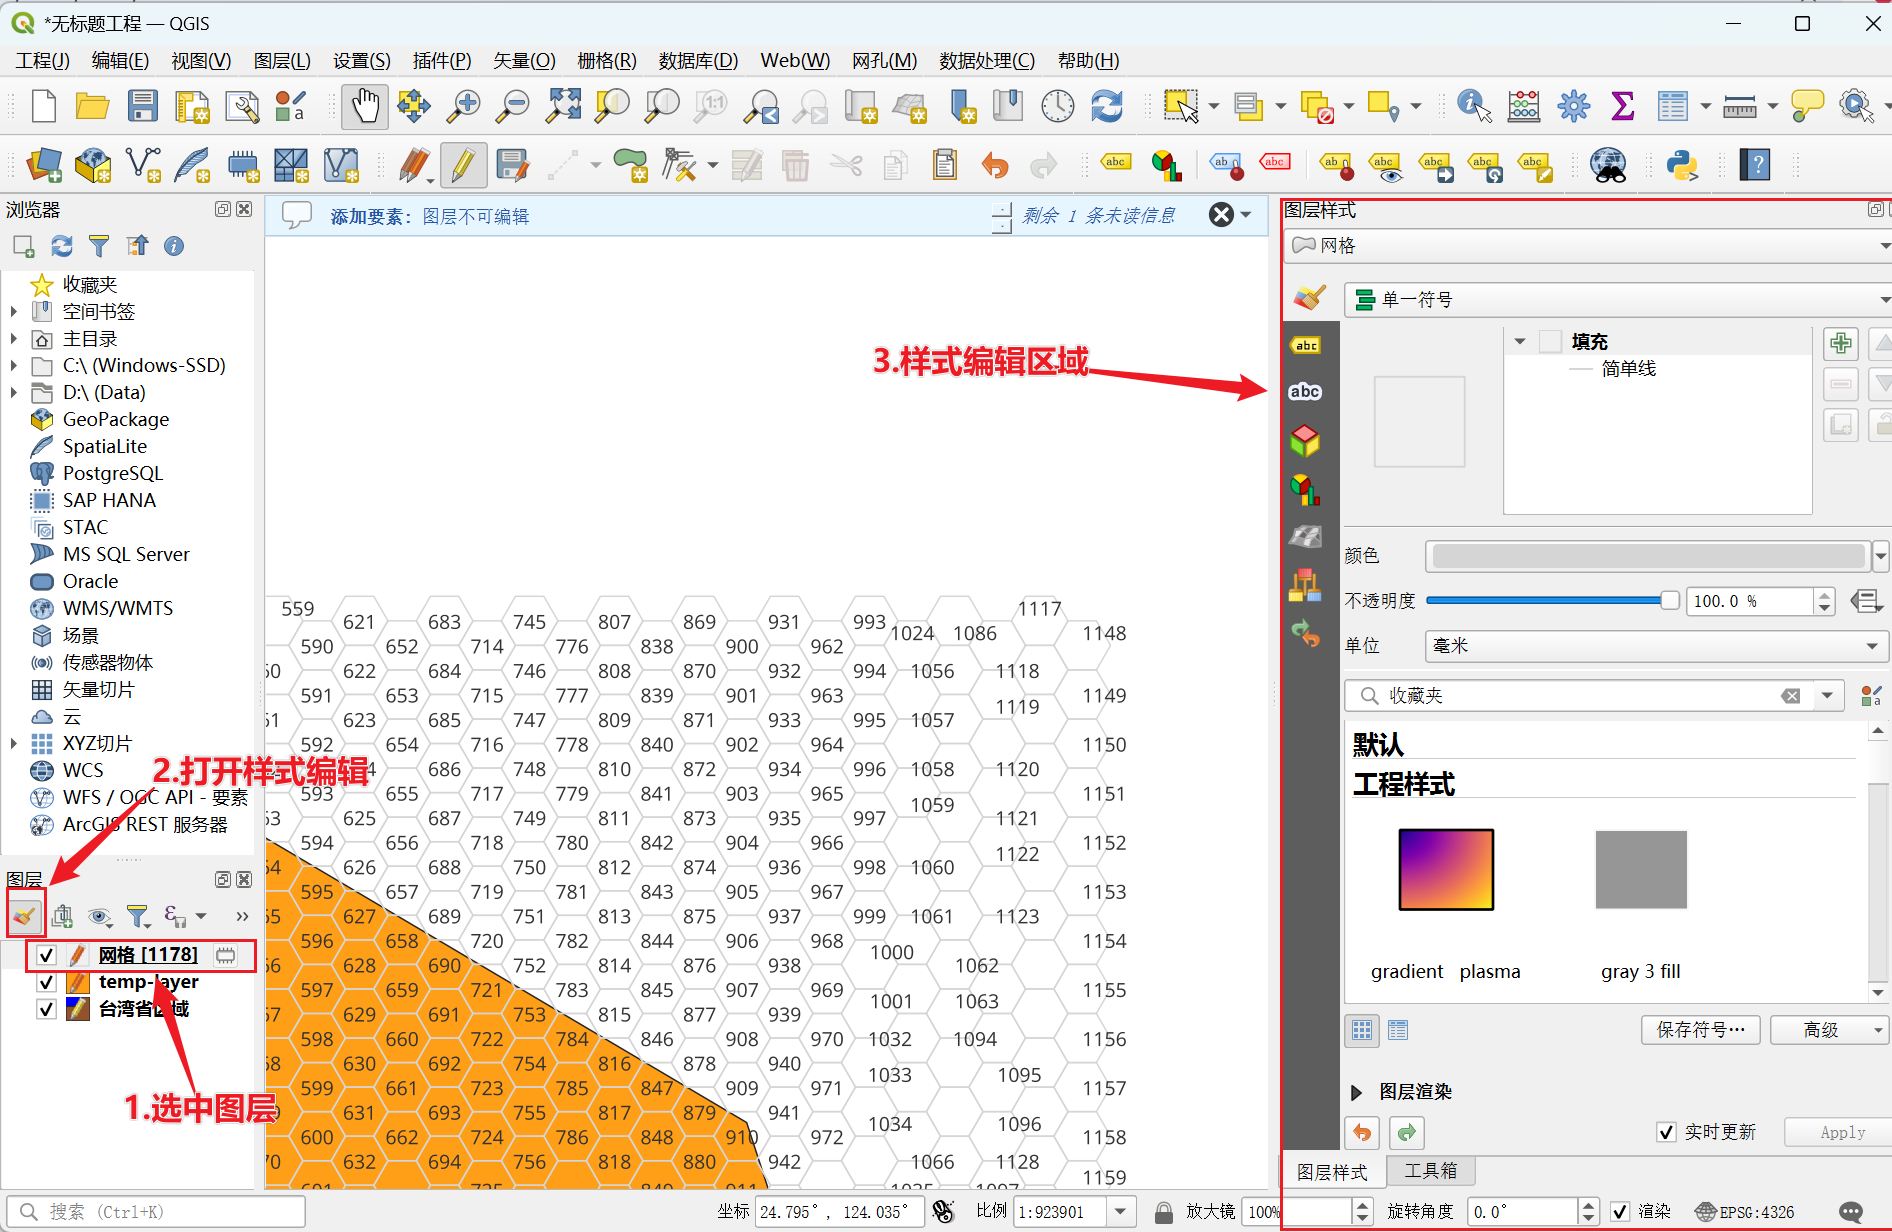Image resolution: width=1892 pixels, height=1232 pixels.
Task: Open the 单一符号 renderer dropdown
Action: (1617, 300)
